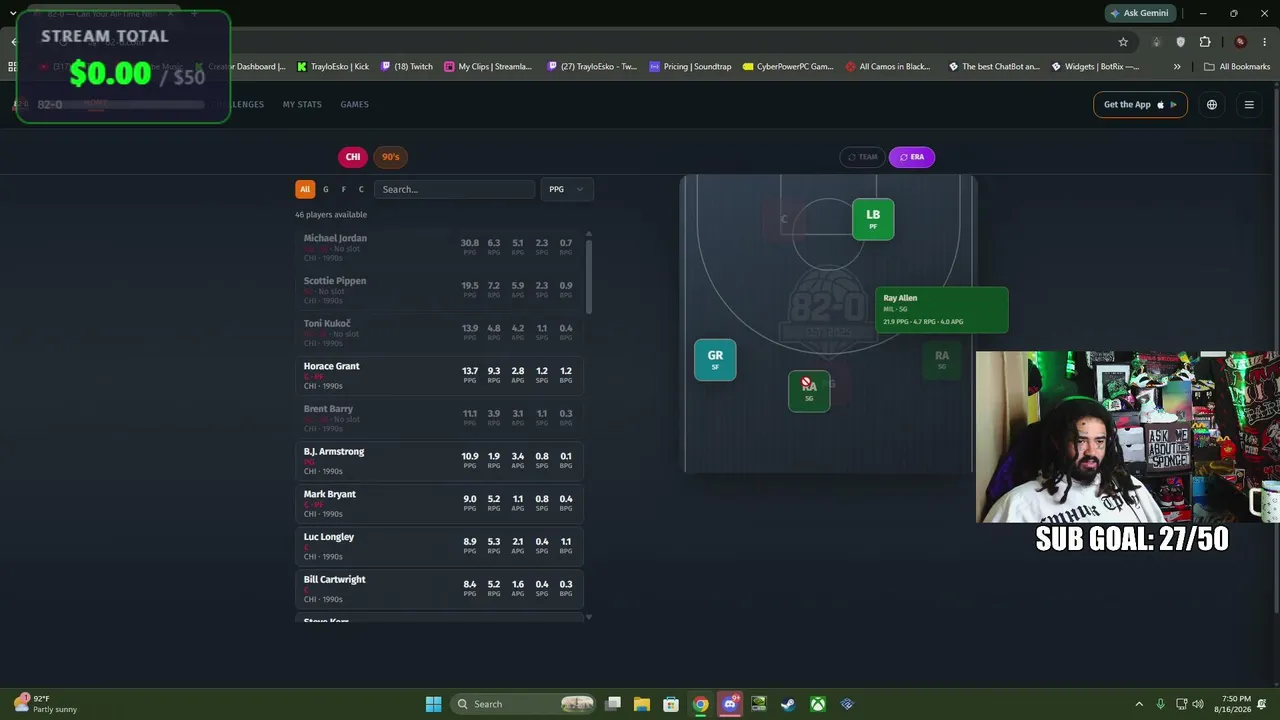This screenshot has height=720, width=1280.
Task: Open the Xbox app in the taskbar
Action: (818, 704)
